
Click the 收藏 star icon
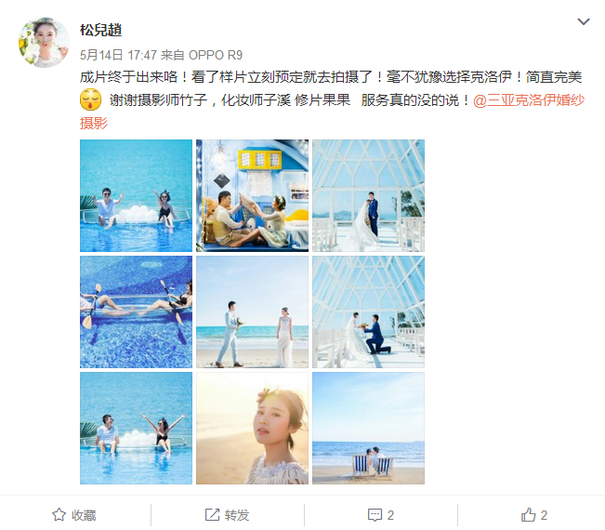point(59,515)
